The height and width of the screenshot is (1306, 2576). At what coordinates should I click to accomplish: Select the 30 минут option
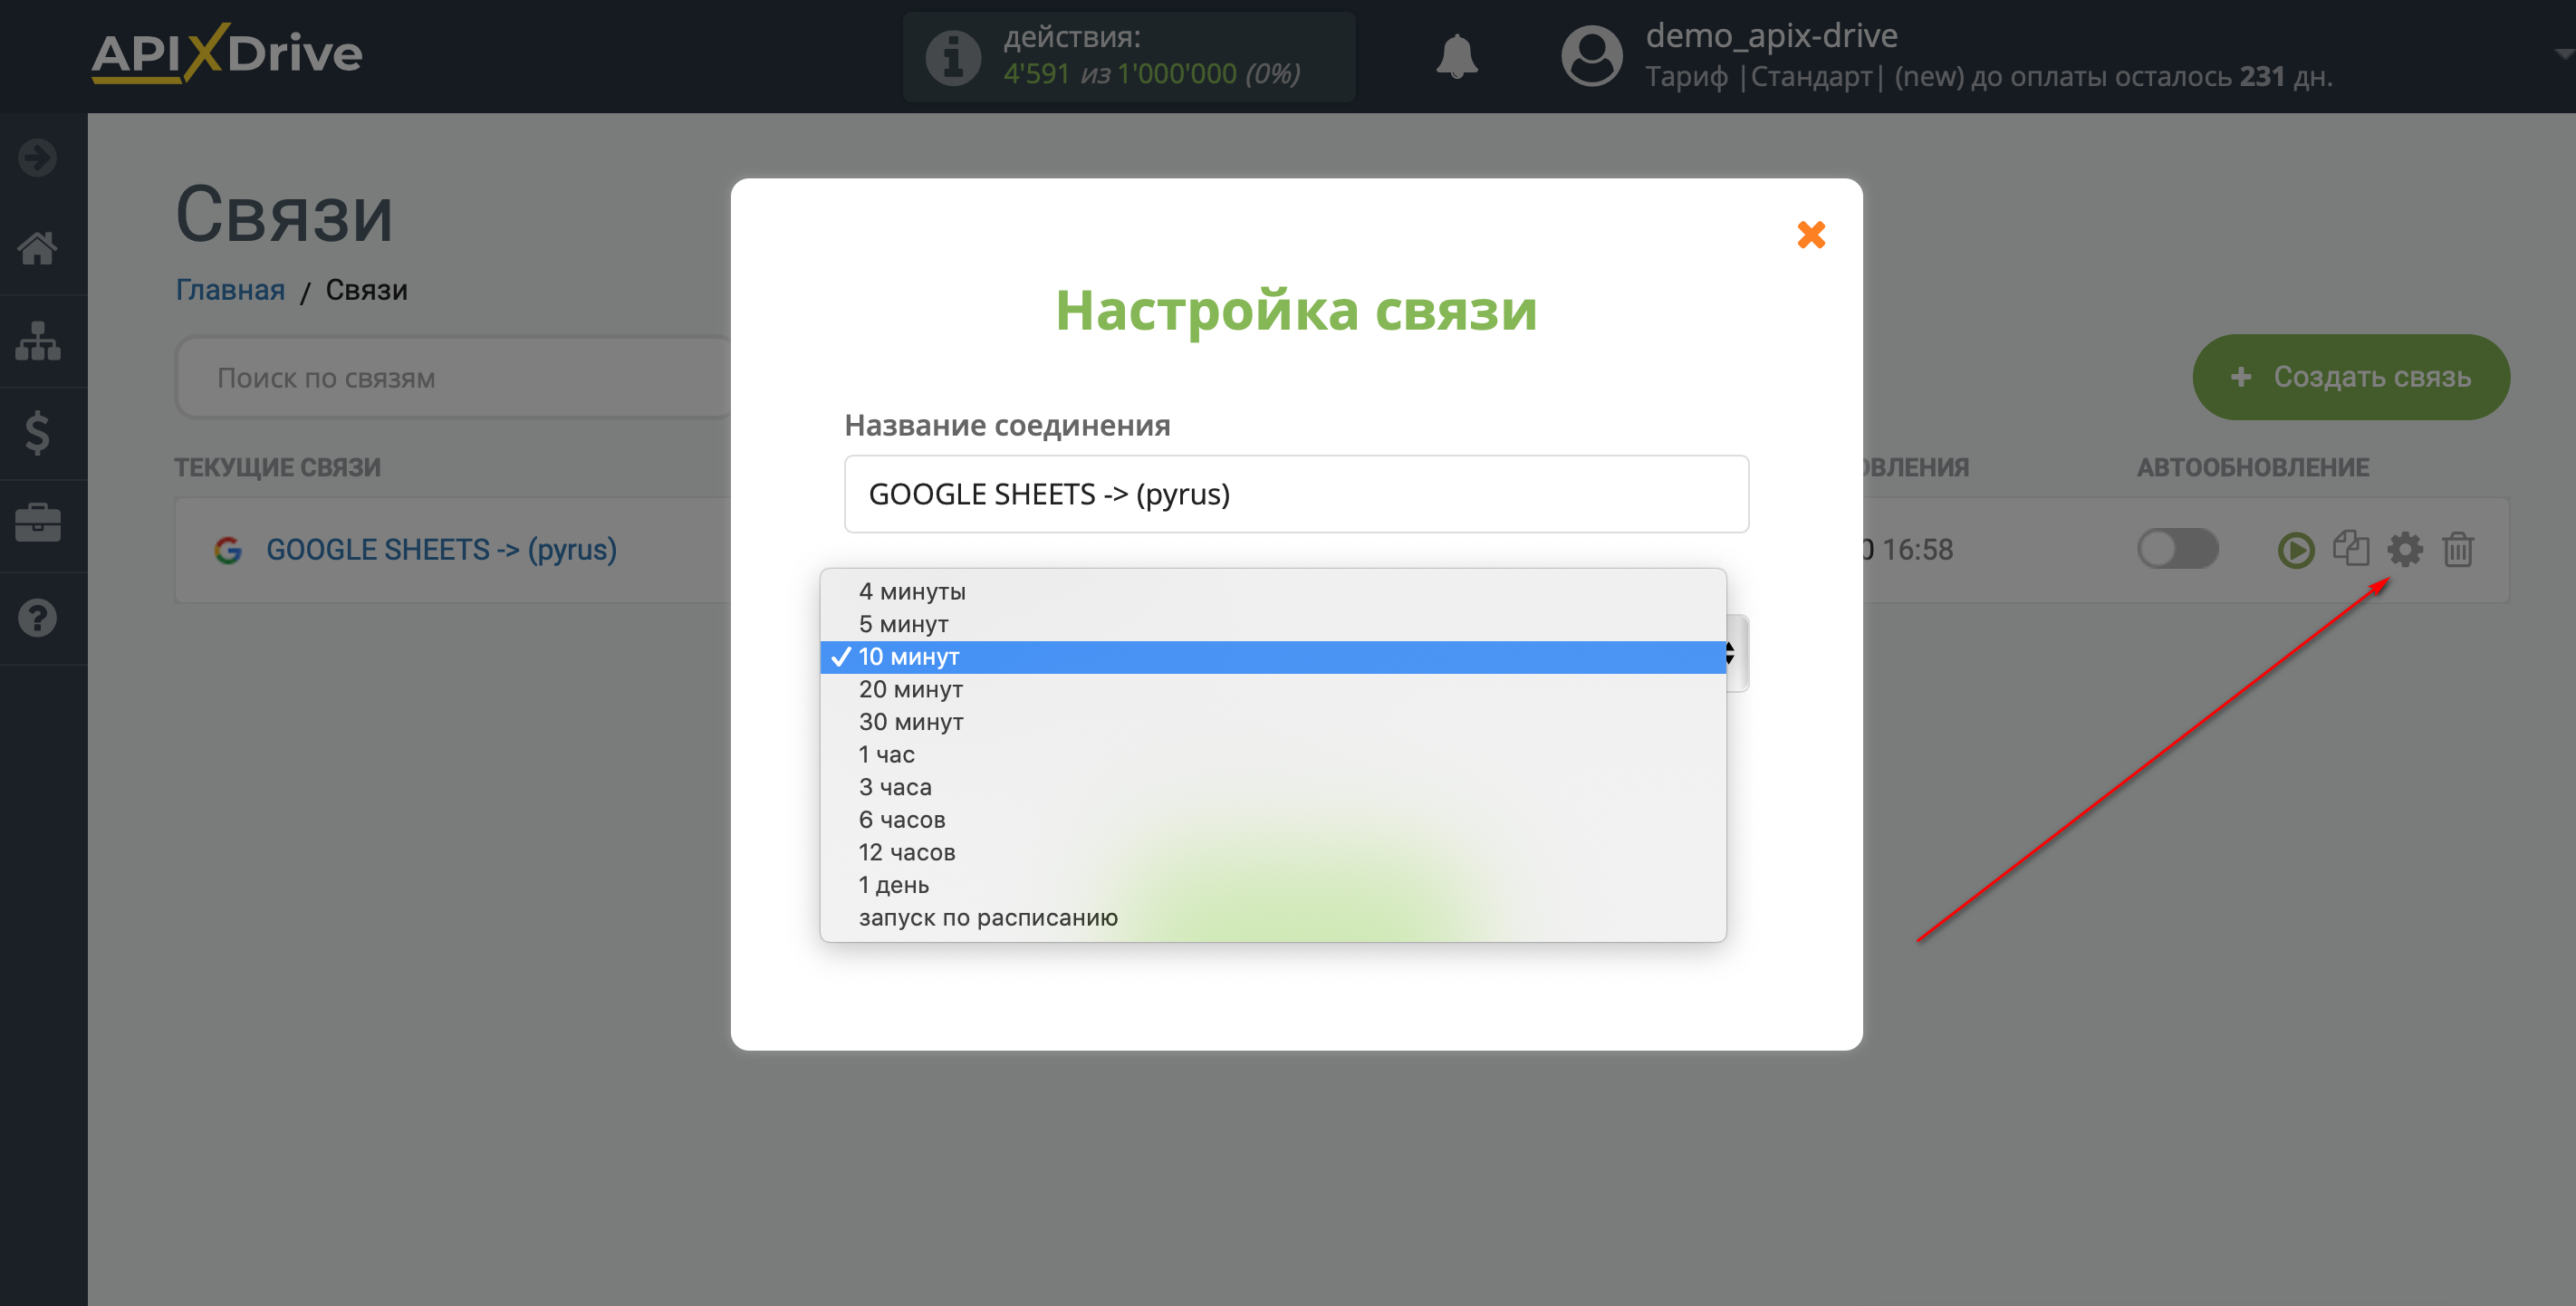tap(1273, 722)
